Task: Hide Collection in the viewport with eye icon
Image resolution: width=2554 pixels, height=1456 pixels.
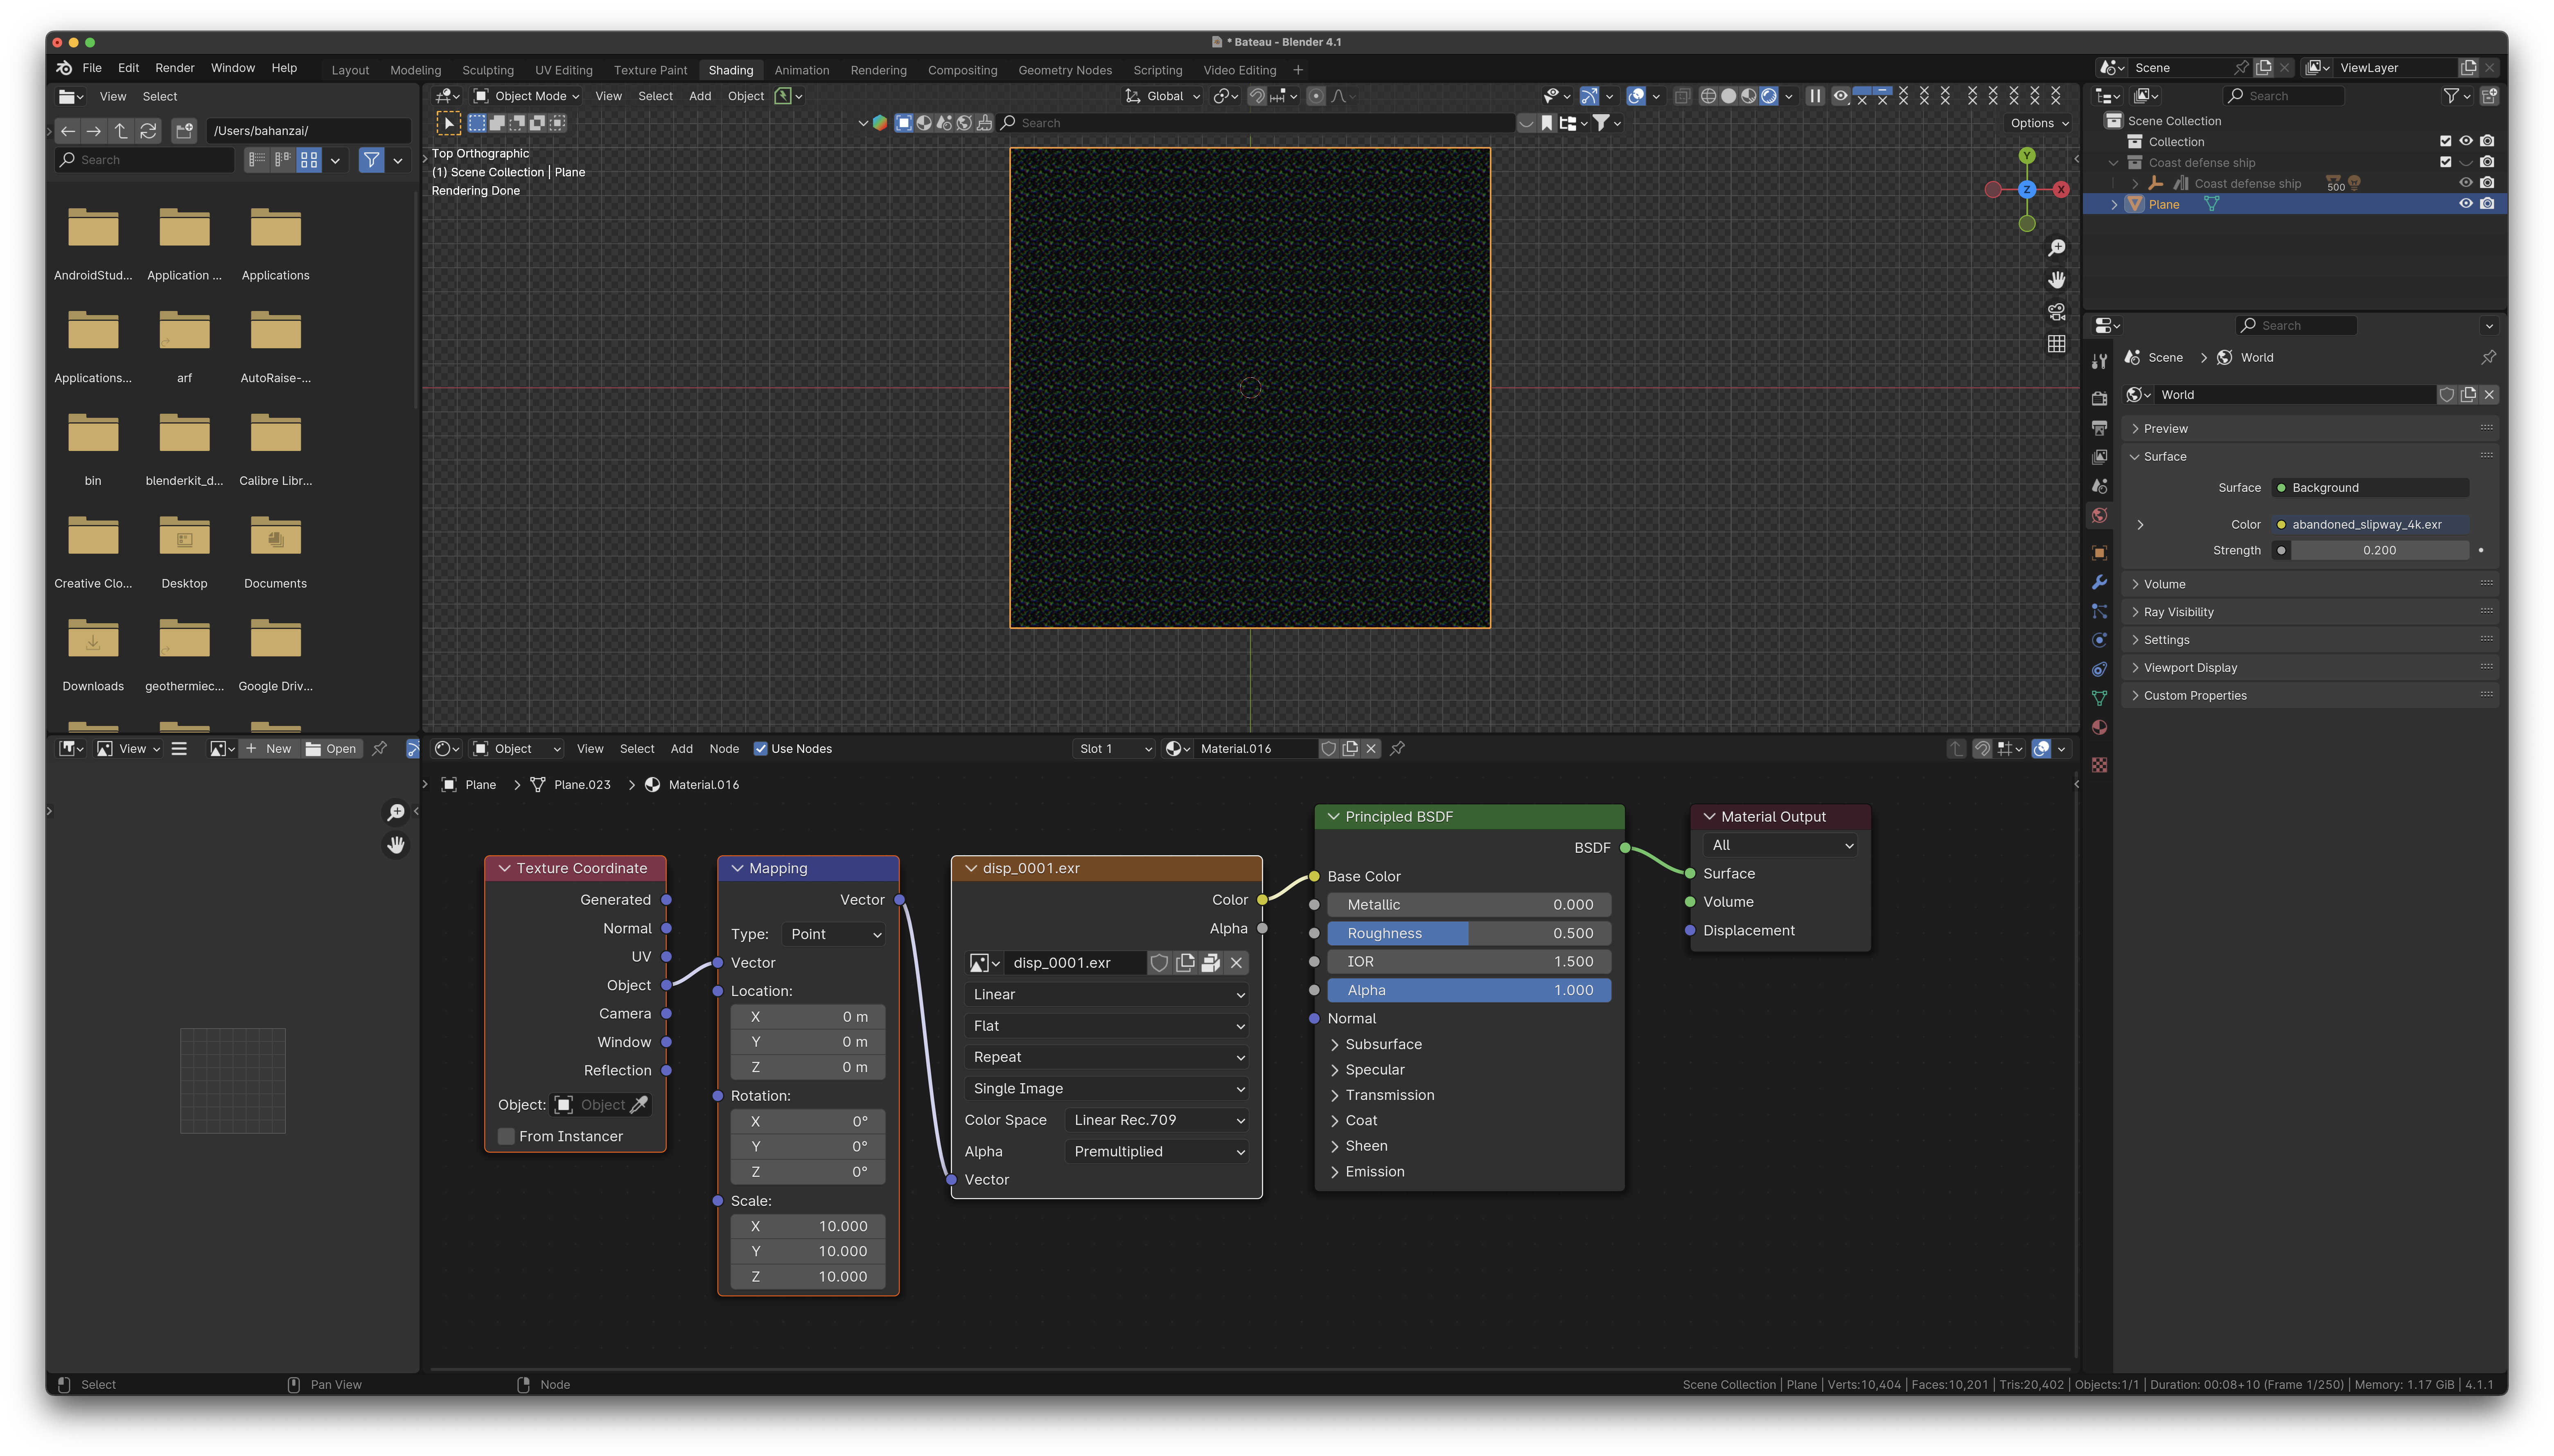Action: click(x=2465, y=141)
